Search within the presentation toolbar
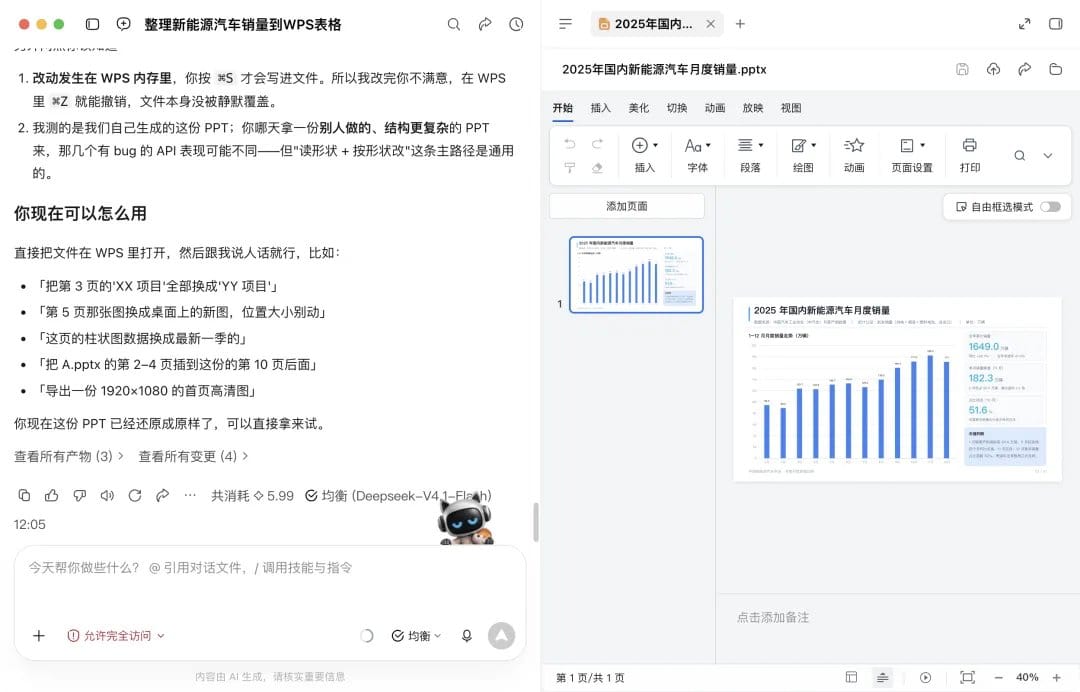 pos(1019,156)
